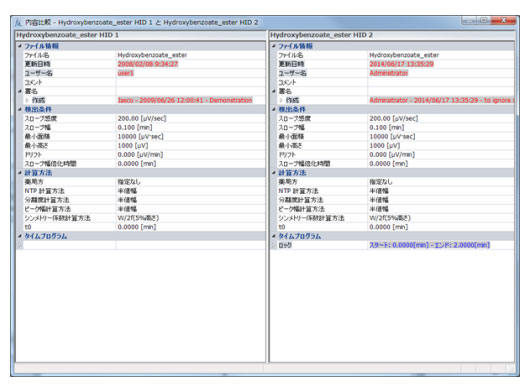Select Administrator in HID 2 ユーザー名 row
Image resolution: width=530 pixels, height=392 pixels.
(x=389, y=73)
